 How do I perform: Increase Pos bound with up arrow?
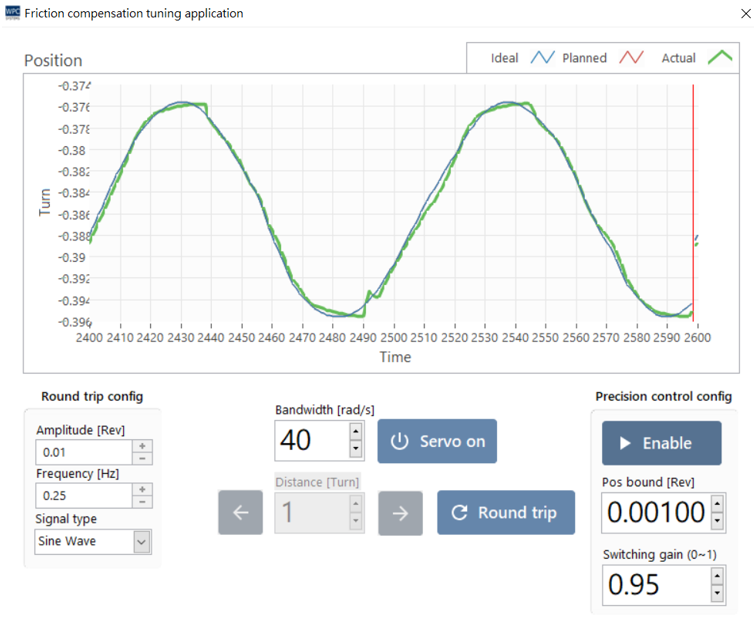[717, 505]
